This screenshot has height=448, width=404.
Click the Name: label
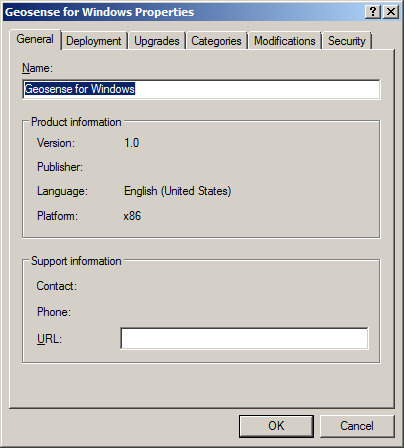37,68
